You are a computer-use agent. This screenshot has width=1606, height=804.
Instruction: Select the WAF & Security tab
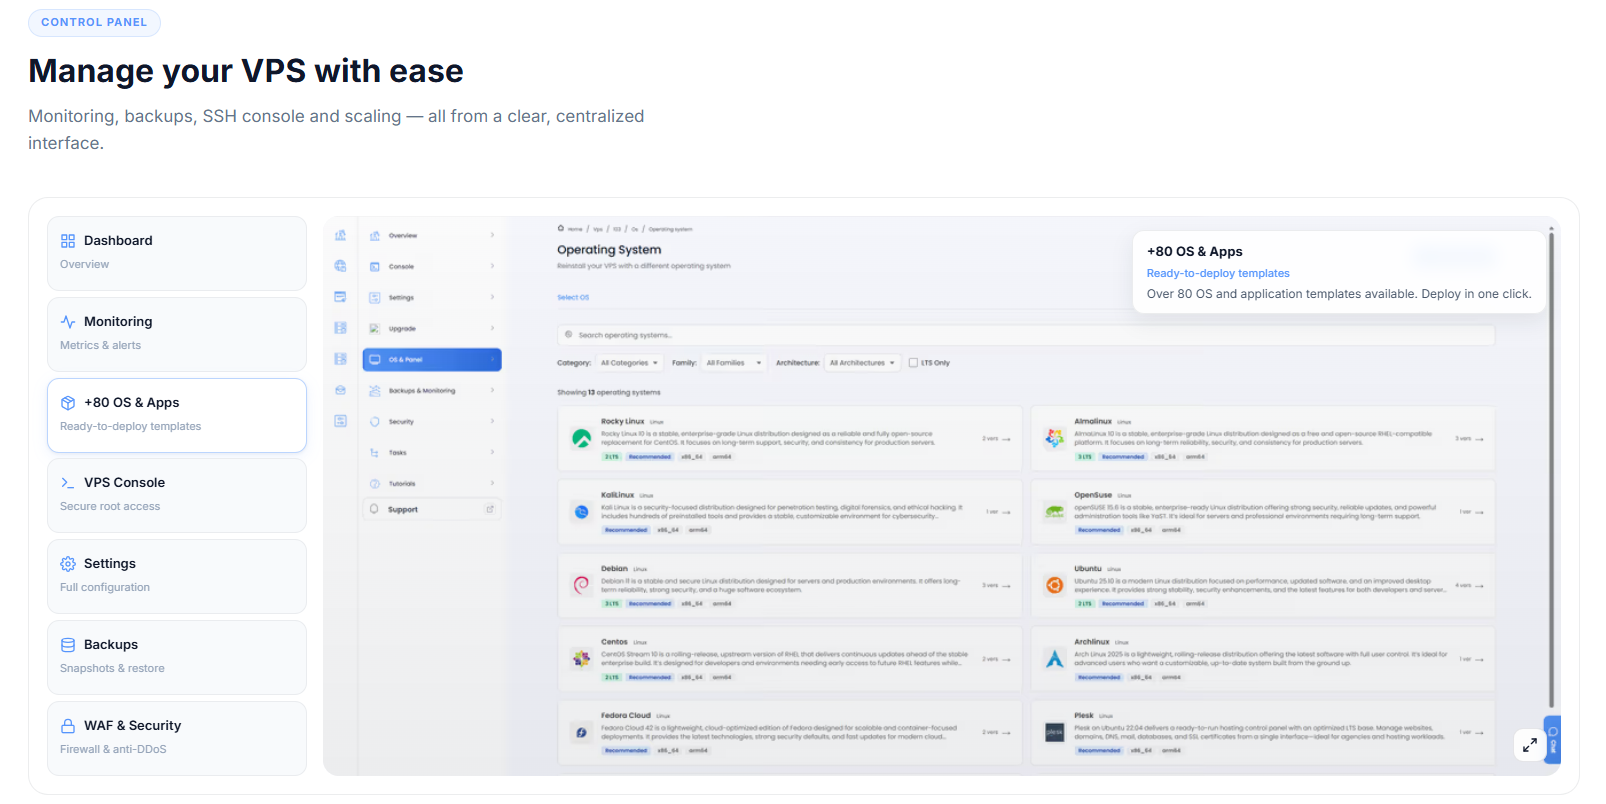click(177, 738)
